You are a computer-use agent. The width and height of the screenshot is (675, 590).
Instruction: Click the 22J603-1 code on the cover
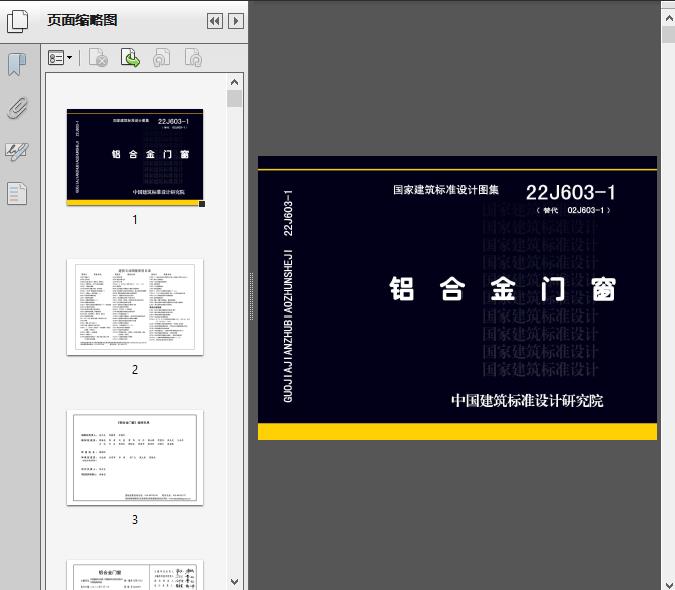(x=570, y=192)
